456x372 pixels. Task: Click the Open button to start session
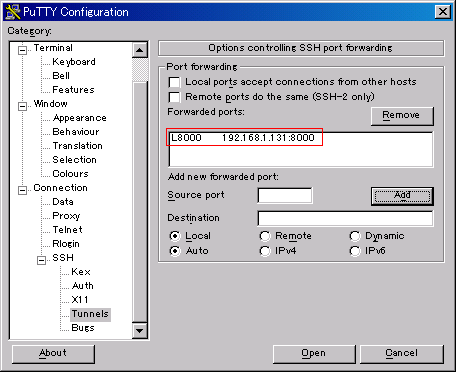click(314, 354)
